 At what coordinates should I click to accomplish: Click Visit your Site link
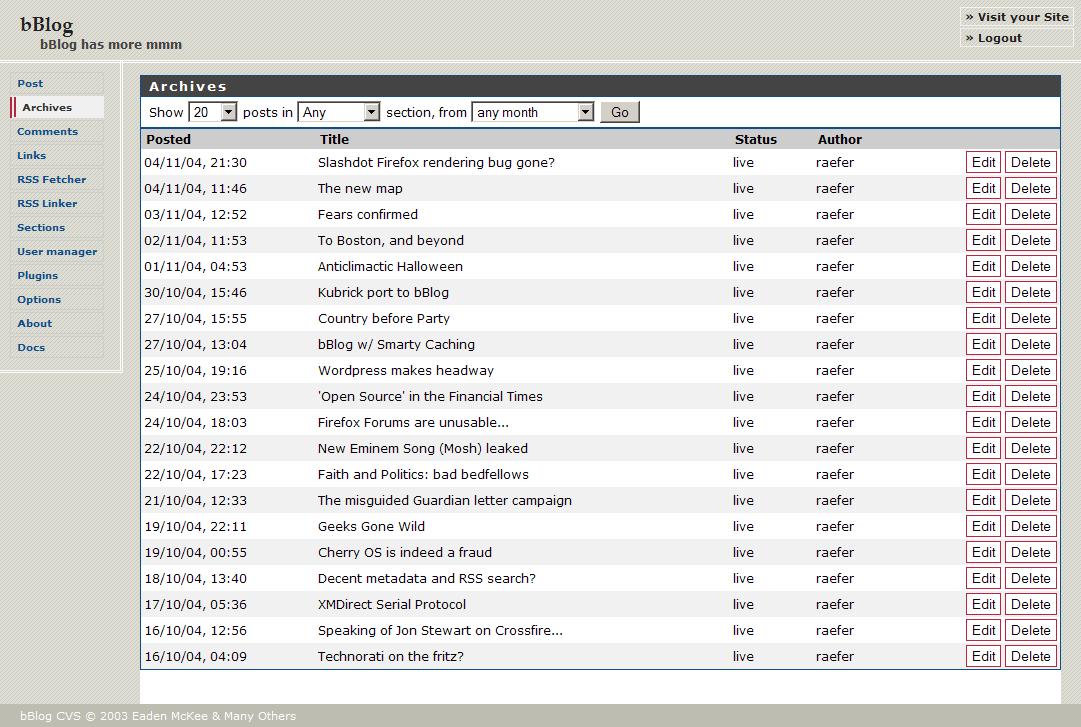point(1016,17)
